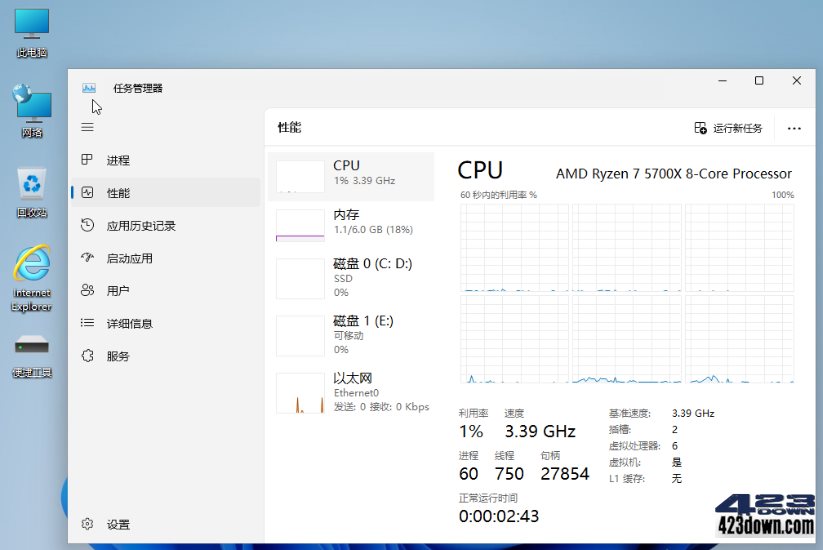823x550 pixels.
Task: Click the 任务管理器 window title text
Action: (x=138, y=88)
